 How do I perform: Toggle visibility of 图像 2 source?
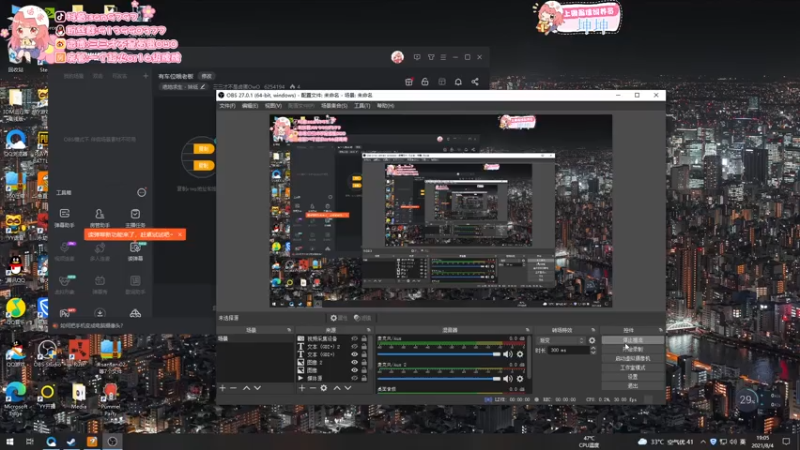pos(355,362)
